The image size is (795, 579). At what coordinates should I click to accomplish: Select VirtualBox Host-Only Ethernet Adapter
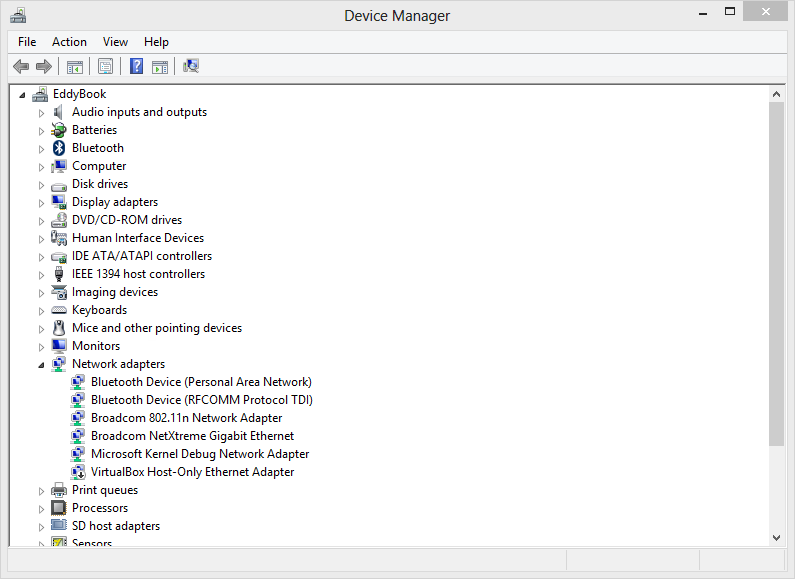[192, 472]
